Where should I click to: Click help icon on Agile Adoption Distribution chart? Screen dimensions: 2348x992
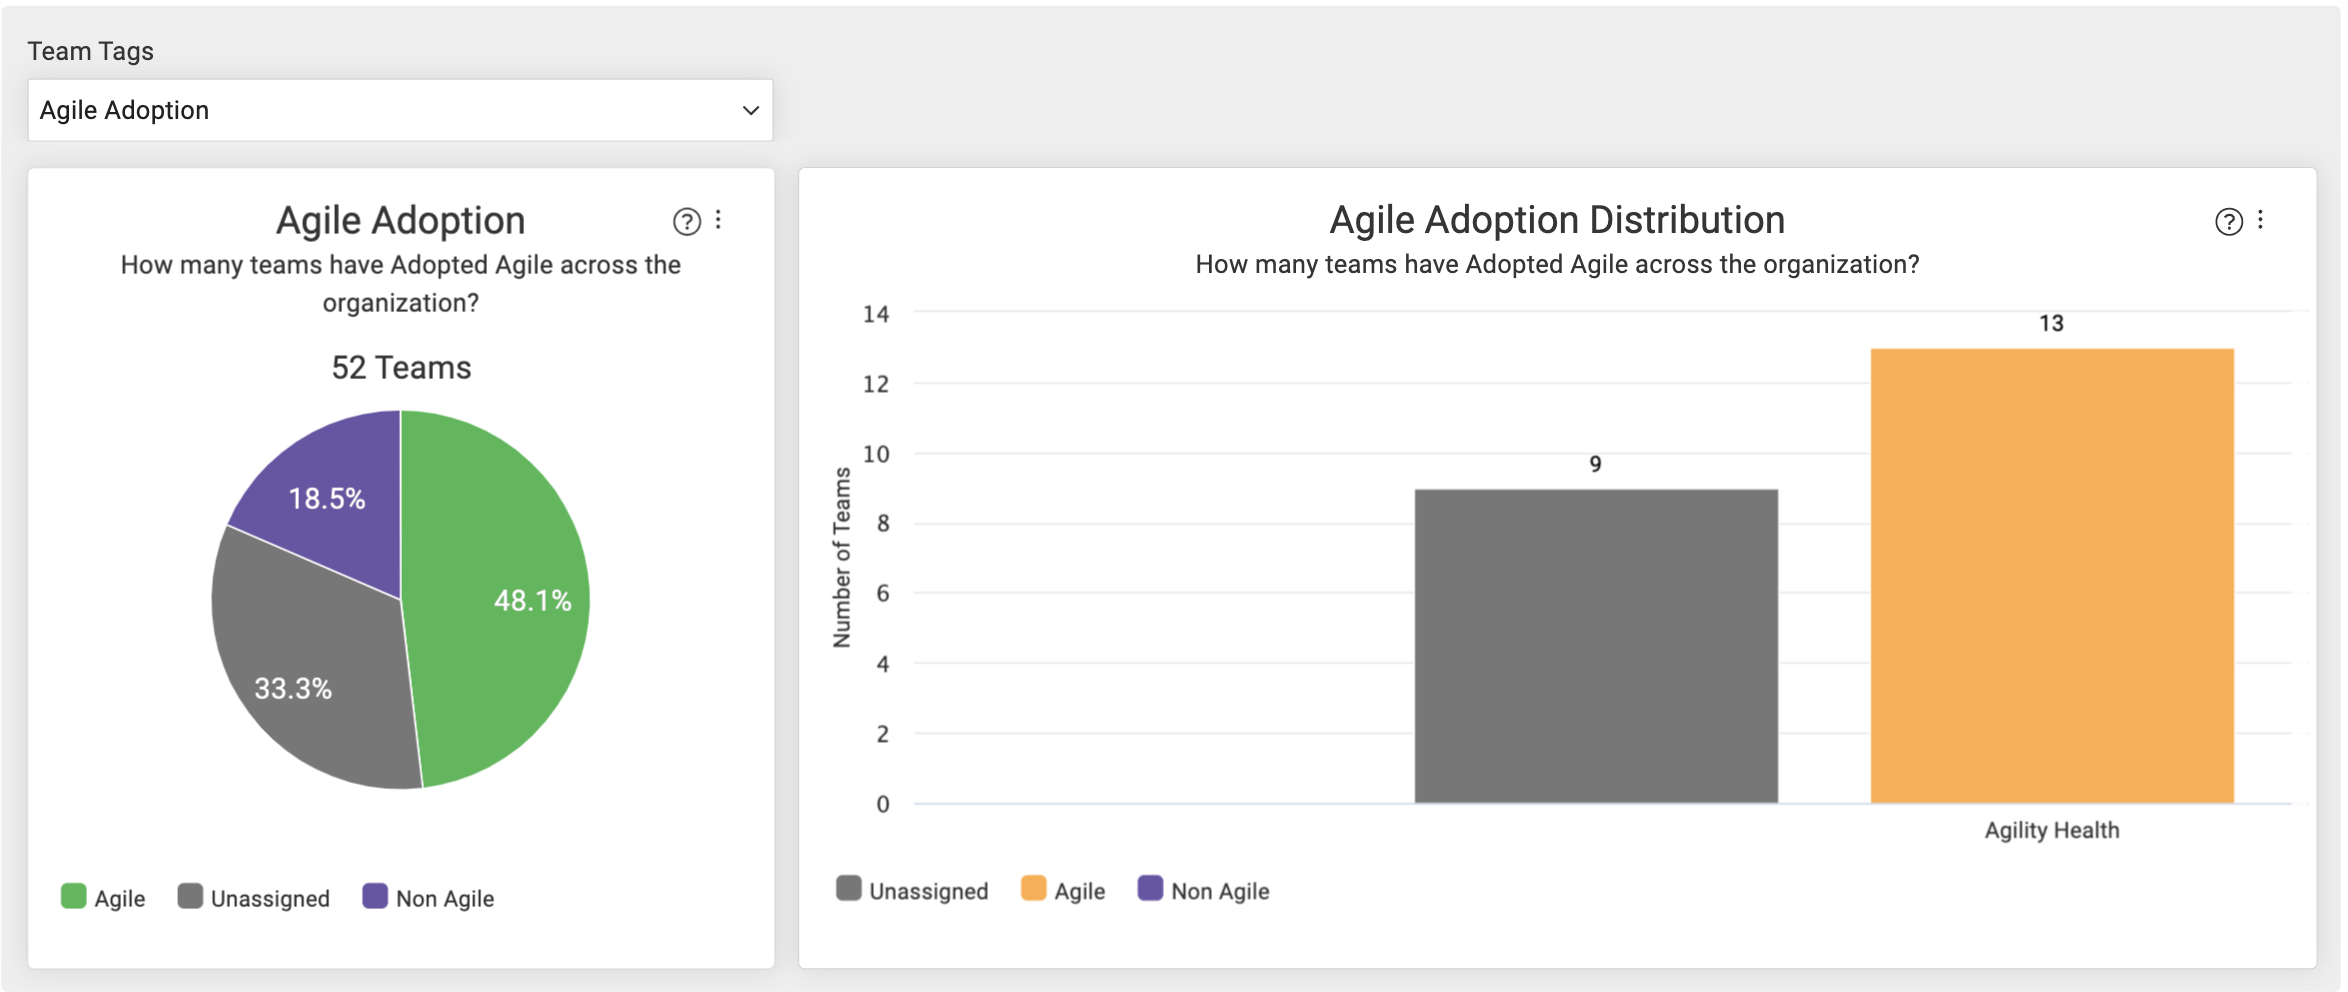pyautogui.click(x=2228, y=221)
